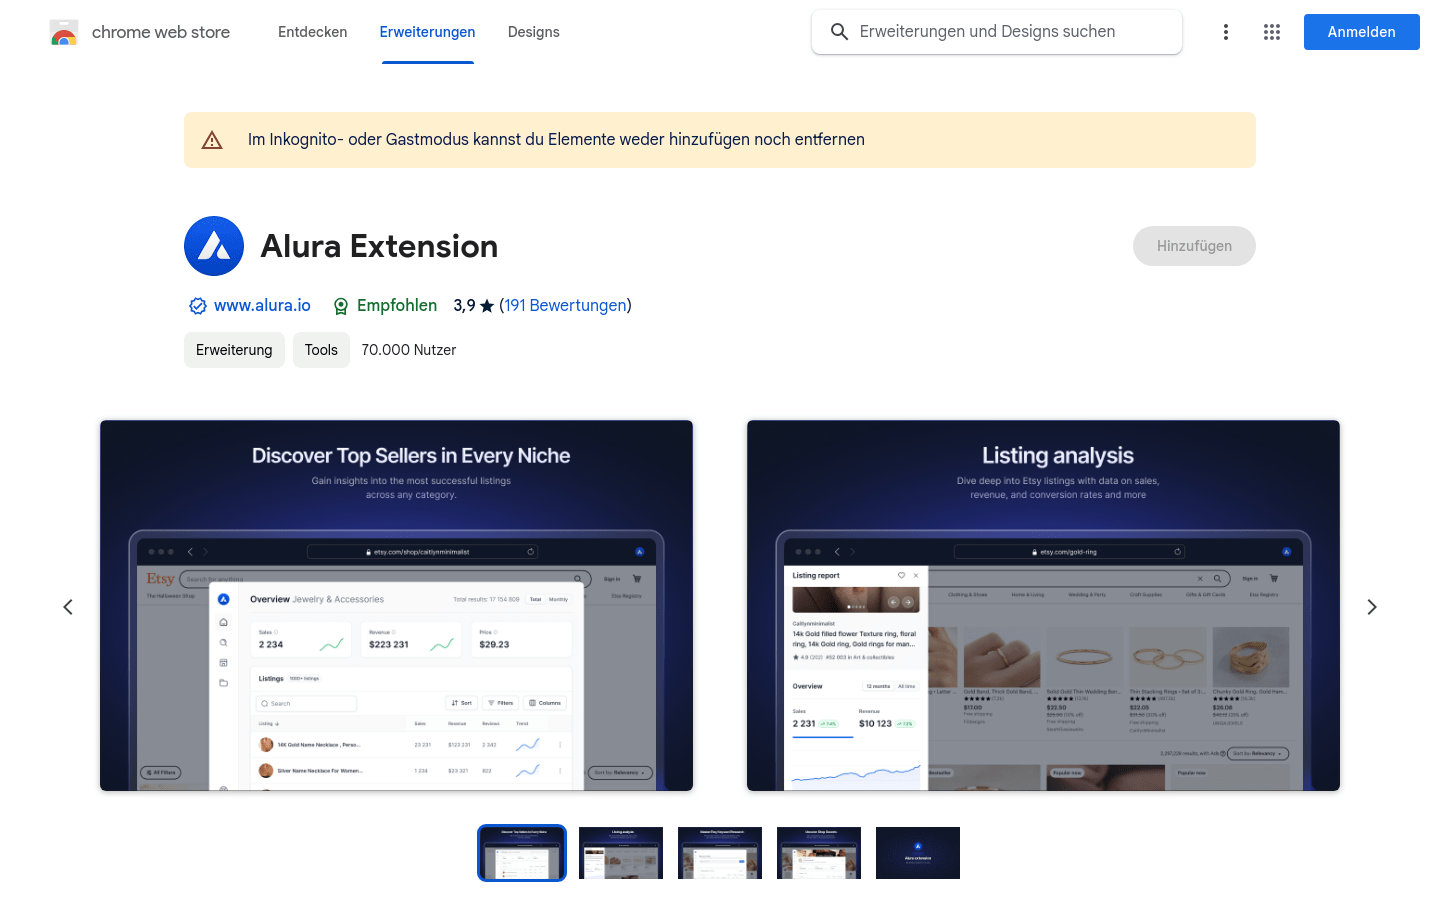Select the Tools category chip
This screenshot has width=1440, height=900.
(321, 350)
